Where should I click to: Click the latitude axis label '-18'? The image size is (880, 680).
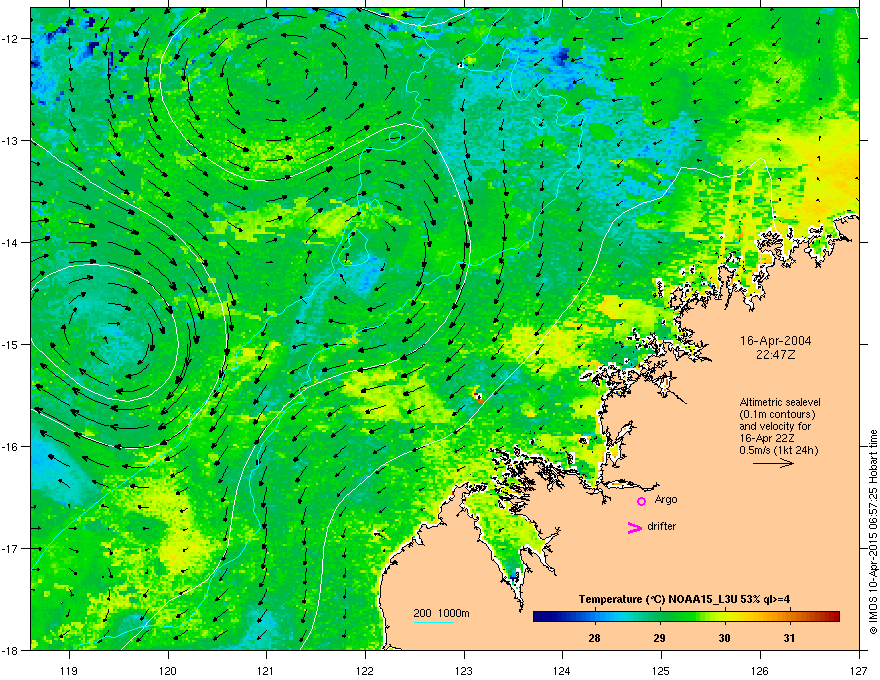(x=10, y=650)
